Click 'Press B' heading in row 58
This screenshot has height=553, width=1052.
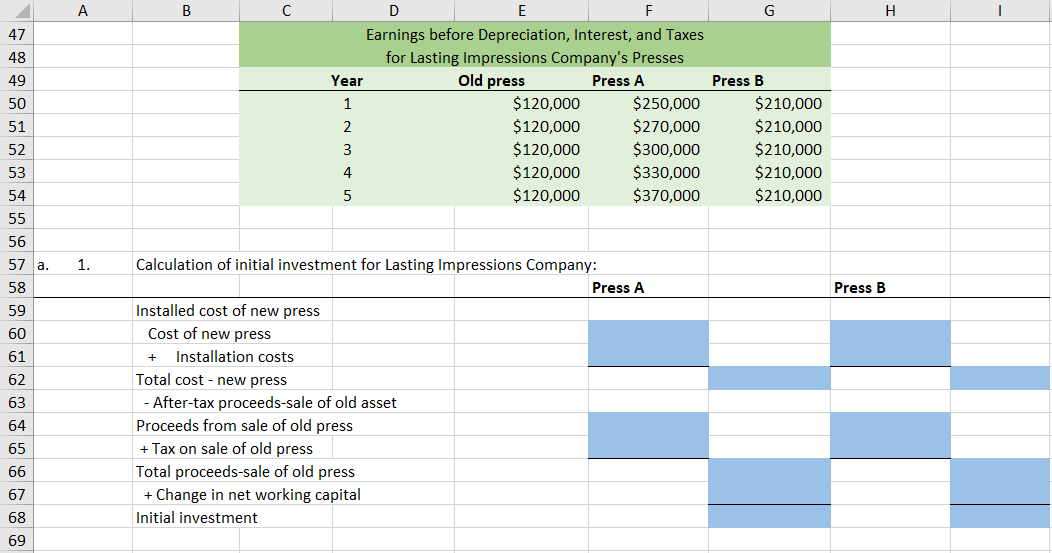(859, 287)
